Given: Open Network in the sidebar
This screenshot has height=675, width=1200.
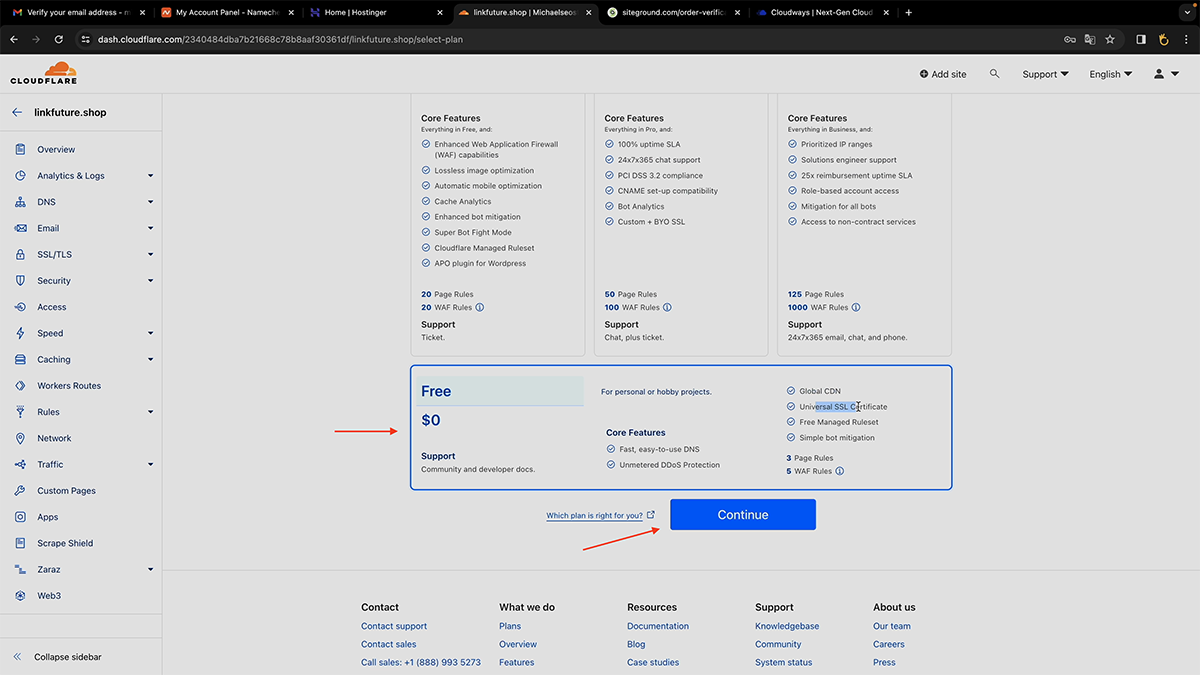Looking at the screenshot, I should click(54, 438).
